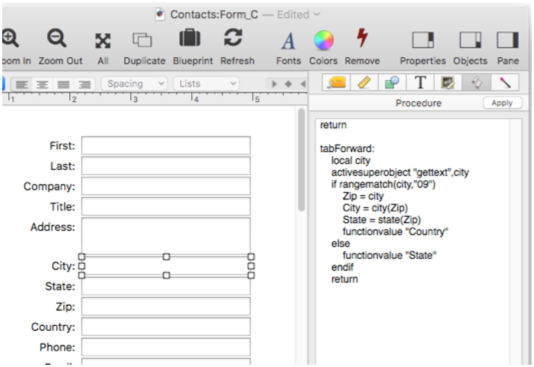
Task: Switch to the shapes appearance tab
Action: (392, 82)
